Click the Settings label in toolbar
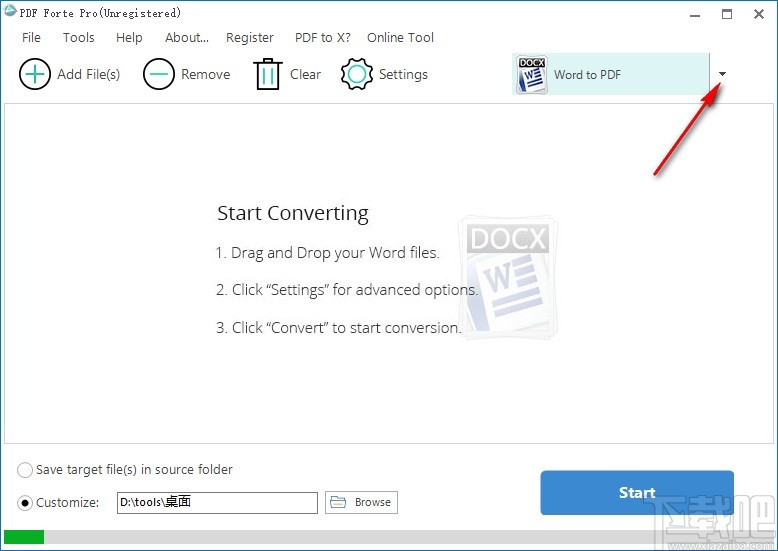 click(403, 74)
